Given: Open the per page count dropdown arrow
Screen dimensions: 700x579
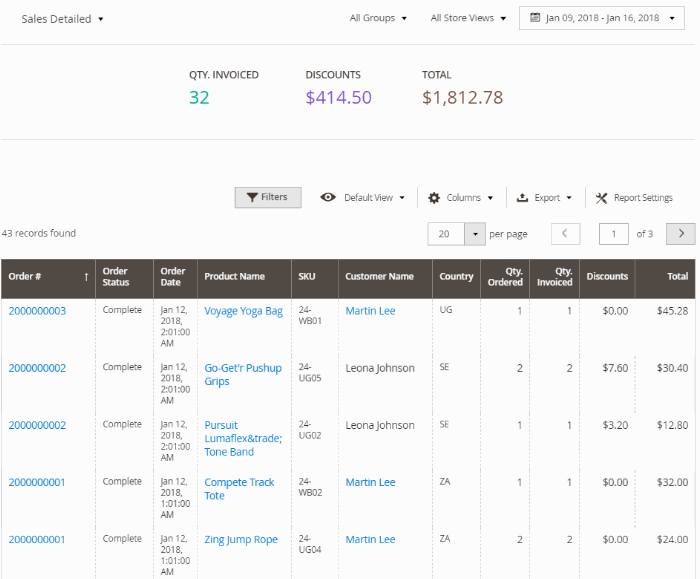Looking at the screenshot, I should 475,234.
